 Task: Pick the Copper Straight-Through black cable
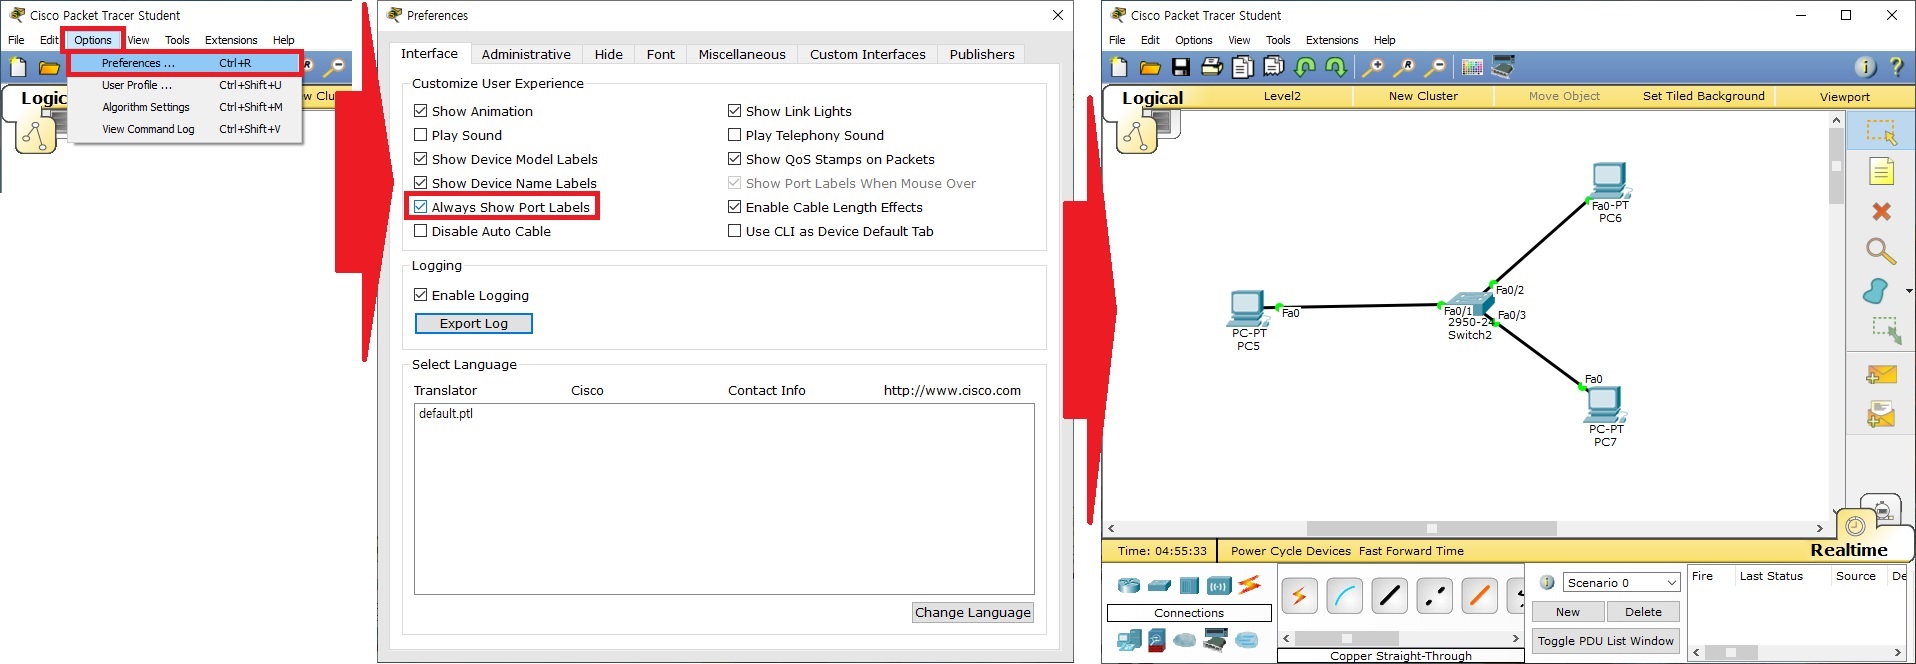(1390, 597)
